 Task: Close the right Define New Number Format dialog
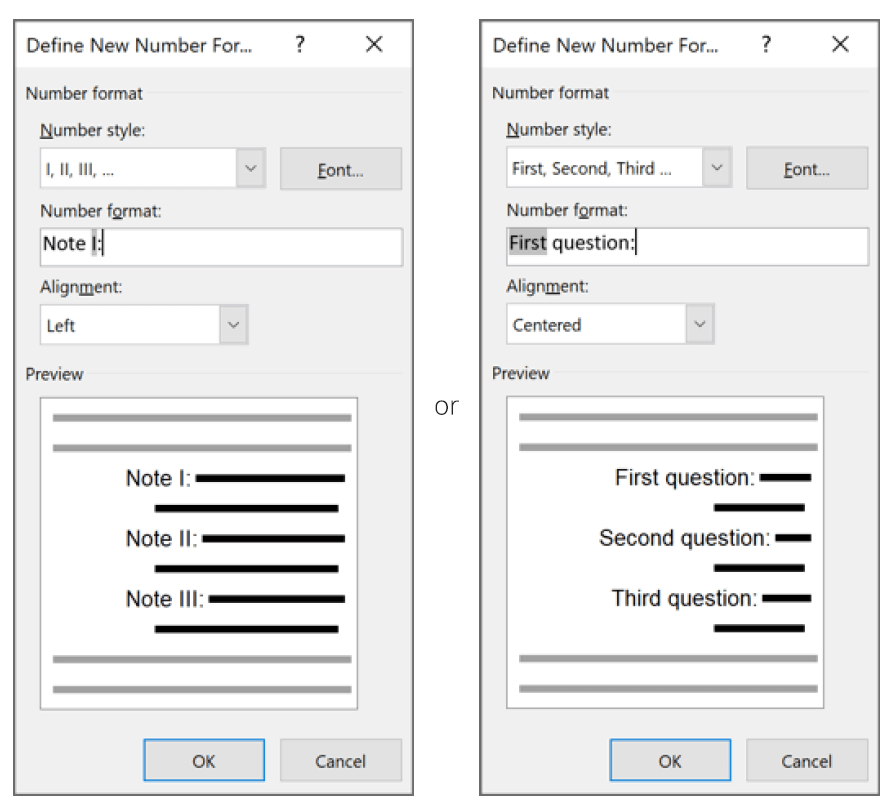[x=840, y=44]
